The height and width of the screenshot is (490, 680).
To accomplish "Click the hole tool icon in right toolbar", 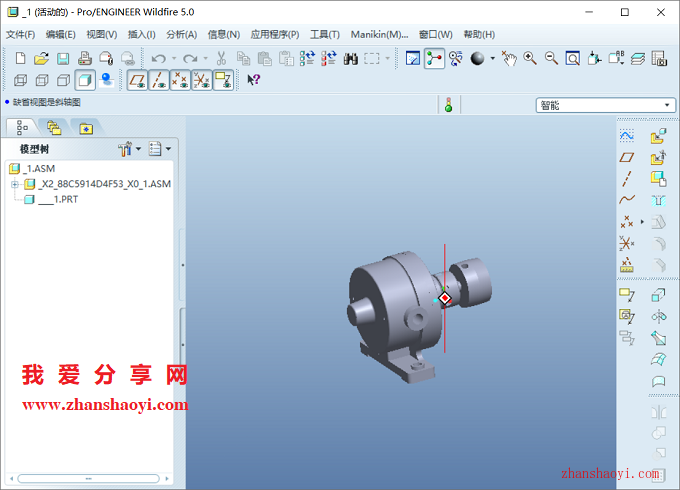I will pyautogui.click(x=658, y=200).
